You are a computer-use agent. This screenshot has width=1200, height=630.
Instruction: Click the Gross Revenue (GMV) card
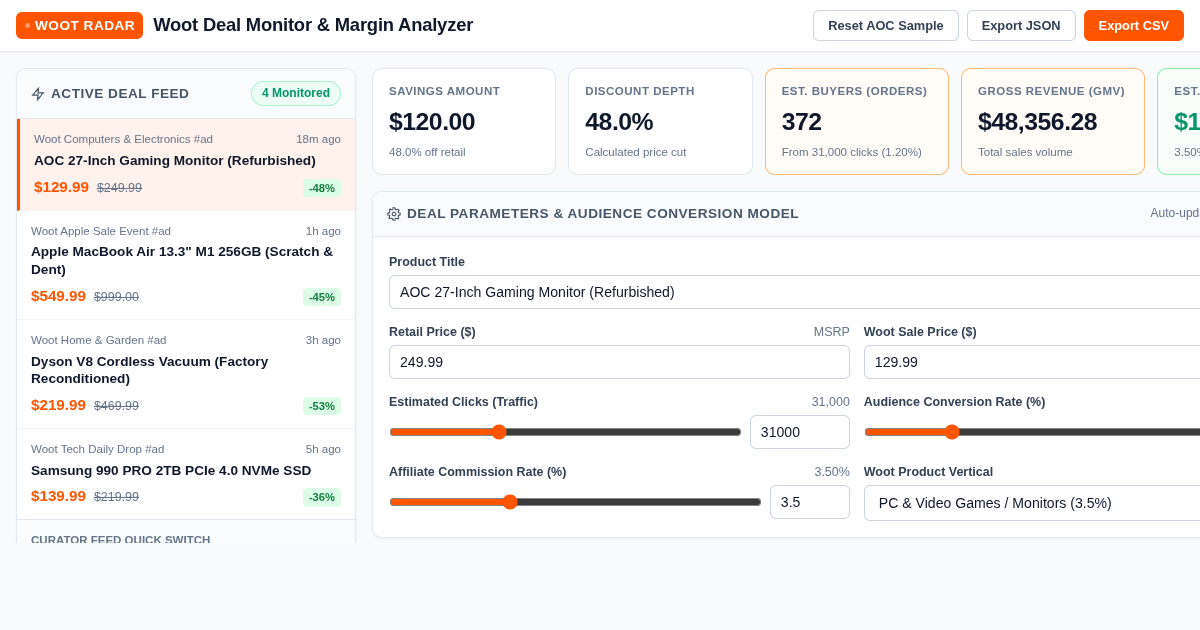tap(1053, 122)
